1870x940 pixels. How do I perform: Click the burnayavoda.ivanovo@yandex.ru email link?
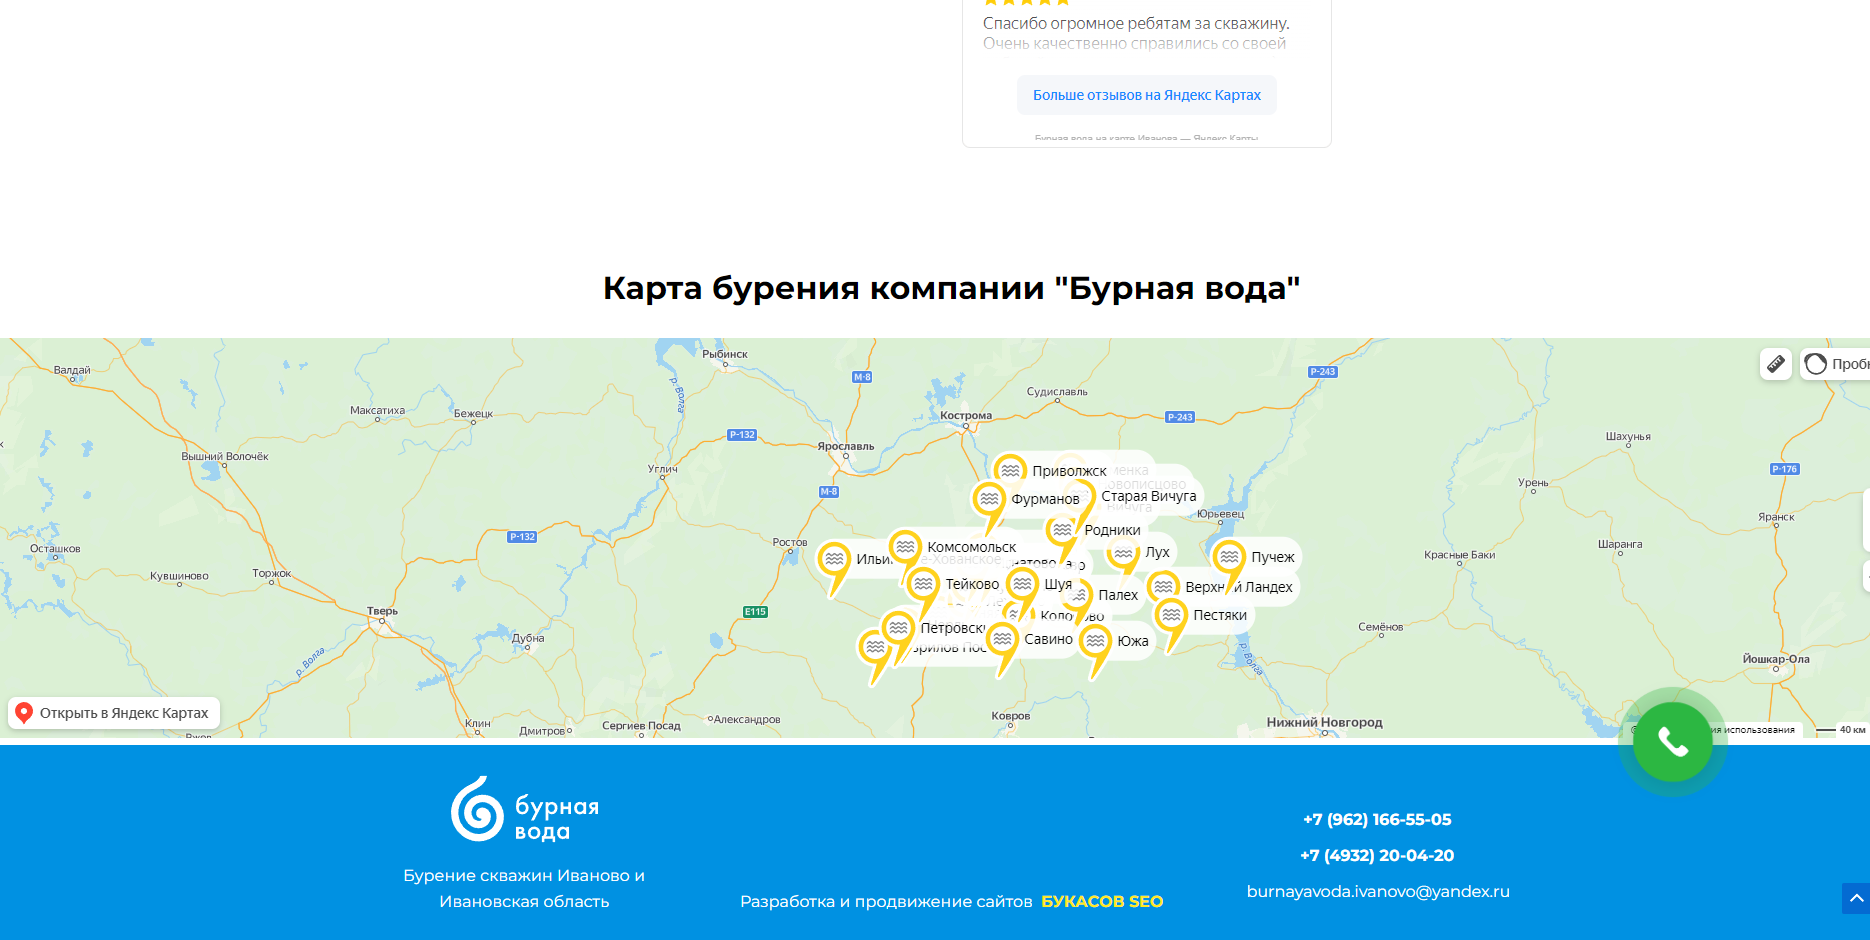click(x=1378, y=891)
